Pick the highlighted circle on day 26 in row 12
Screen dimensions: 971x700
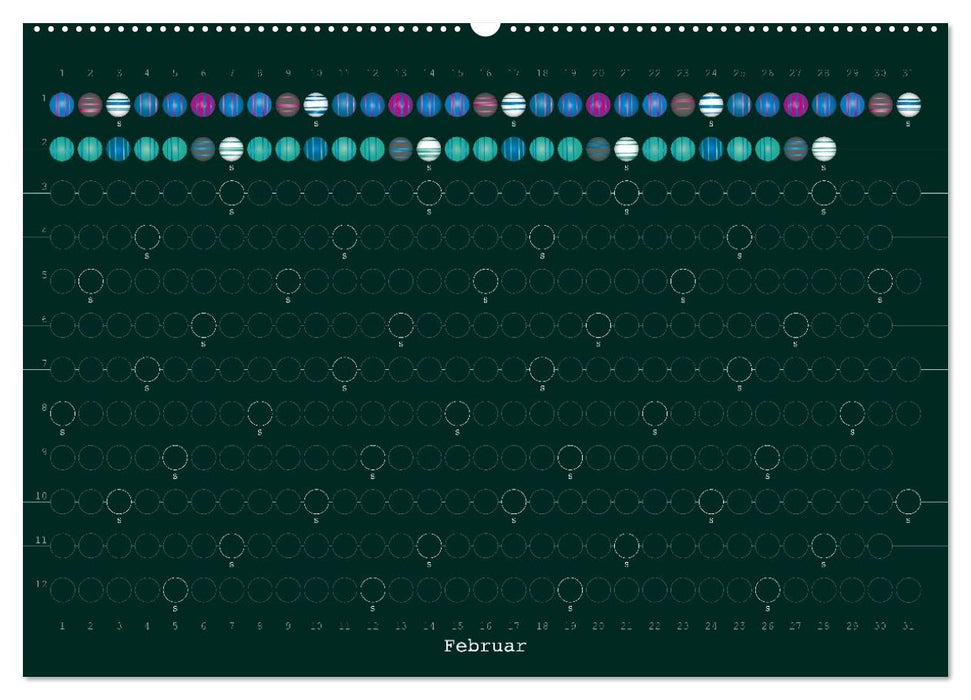767,590
